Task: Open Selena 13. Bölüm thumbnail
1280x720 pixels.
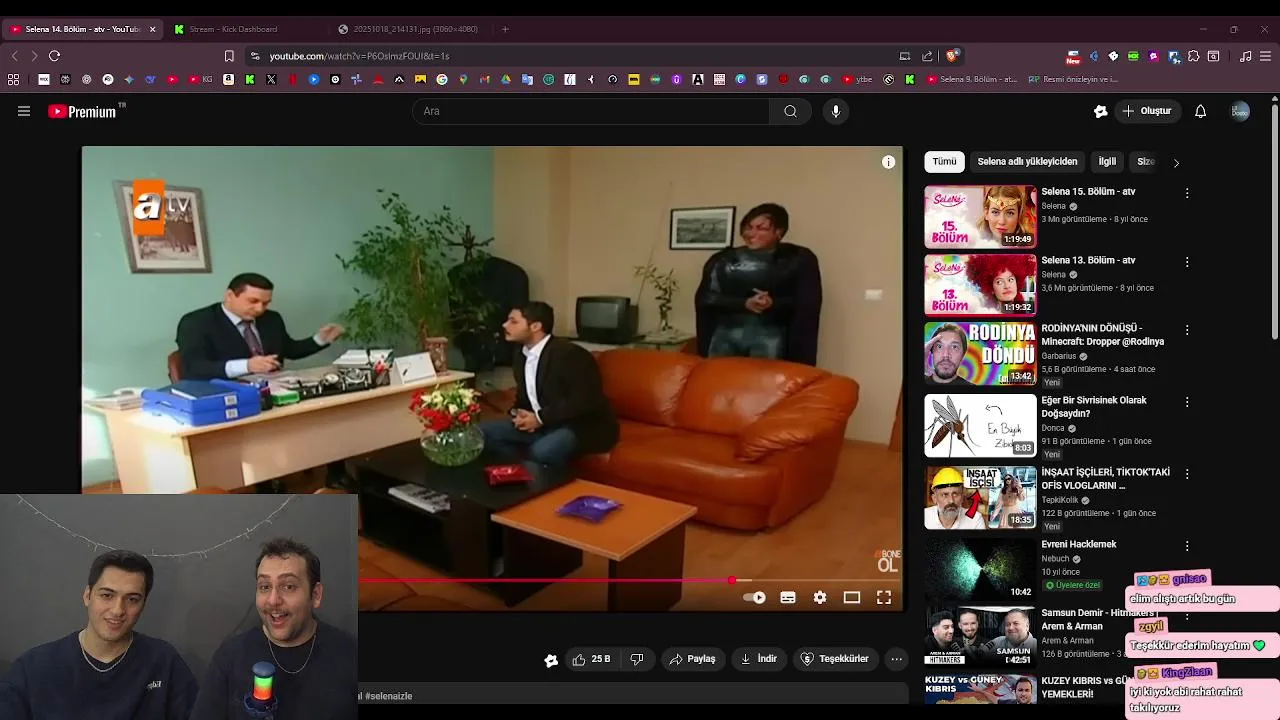Action: [980, 285]
